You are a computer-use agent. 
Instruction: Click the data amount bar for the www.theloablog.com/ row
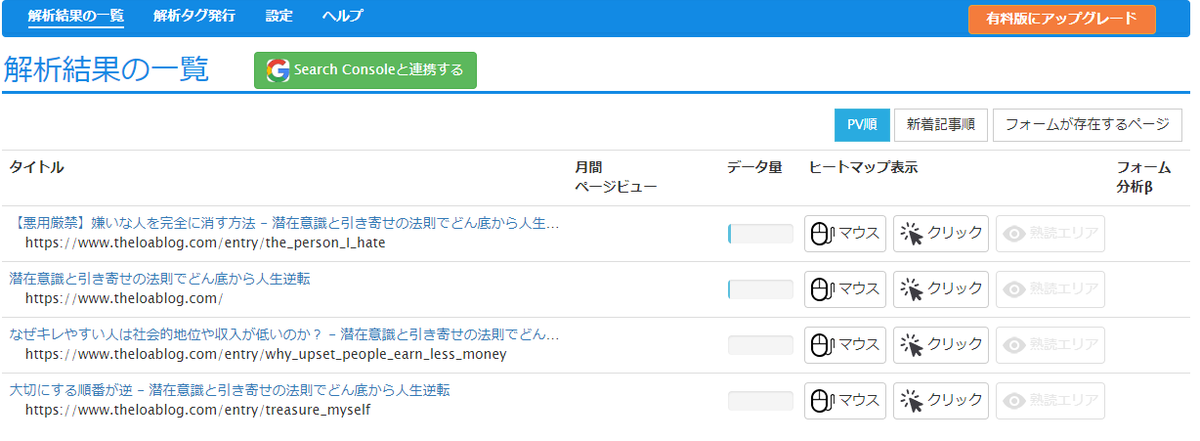[x=760, y=289]
